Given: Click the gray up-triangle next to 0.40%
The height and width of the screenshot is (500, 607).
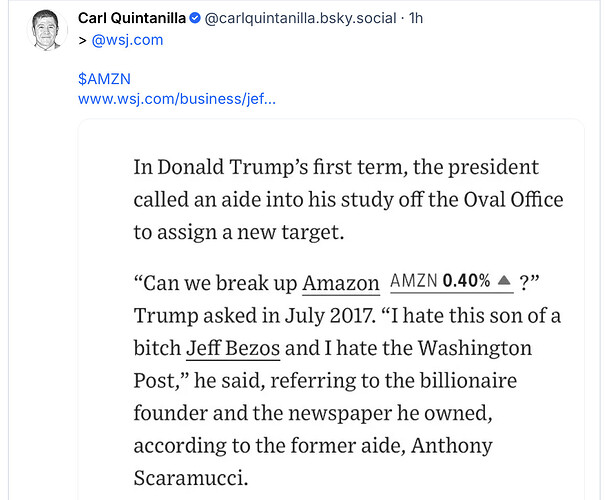Looking at the screenshot, I should pyautogui.click(x=504, y=280).
